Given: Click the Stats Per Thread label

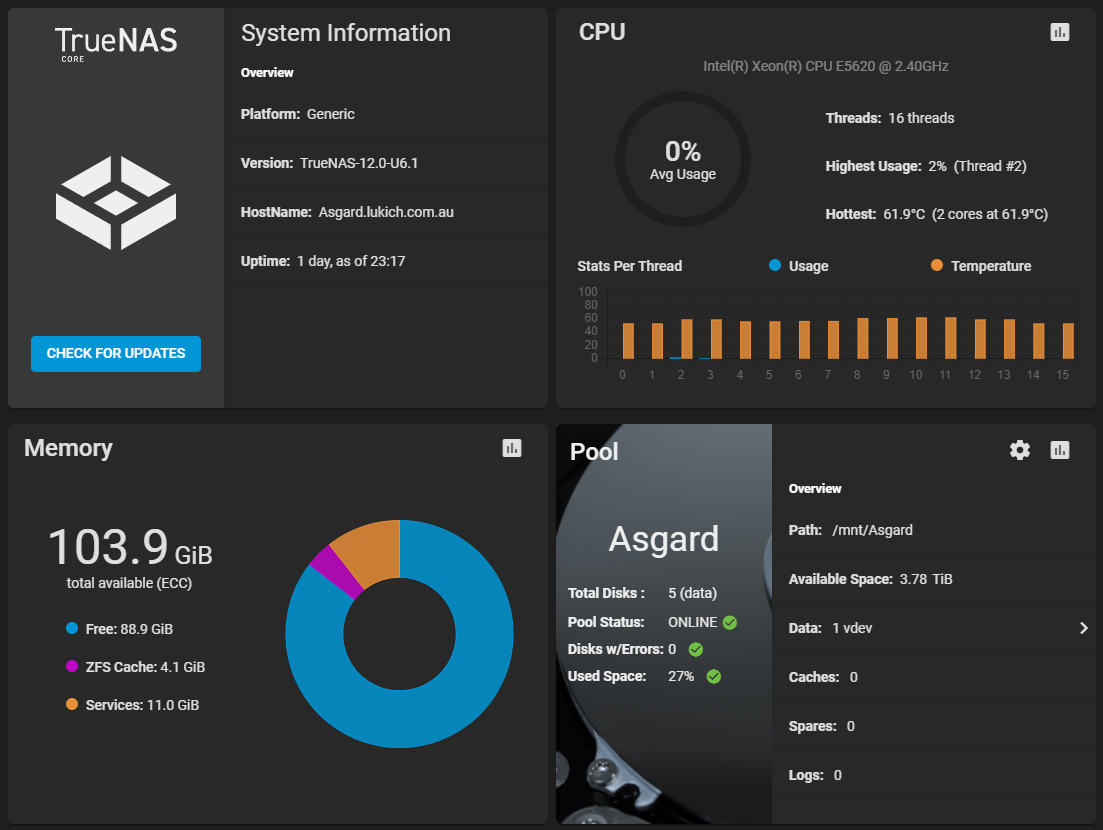Looking at the screenshot, I should [x=630, y=266].
